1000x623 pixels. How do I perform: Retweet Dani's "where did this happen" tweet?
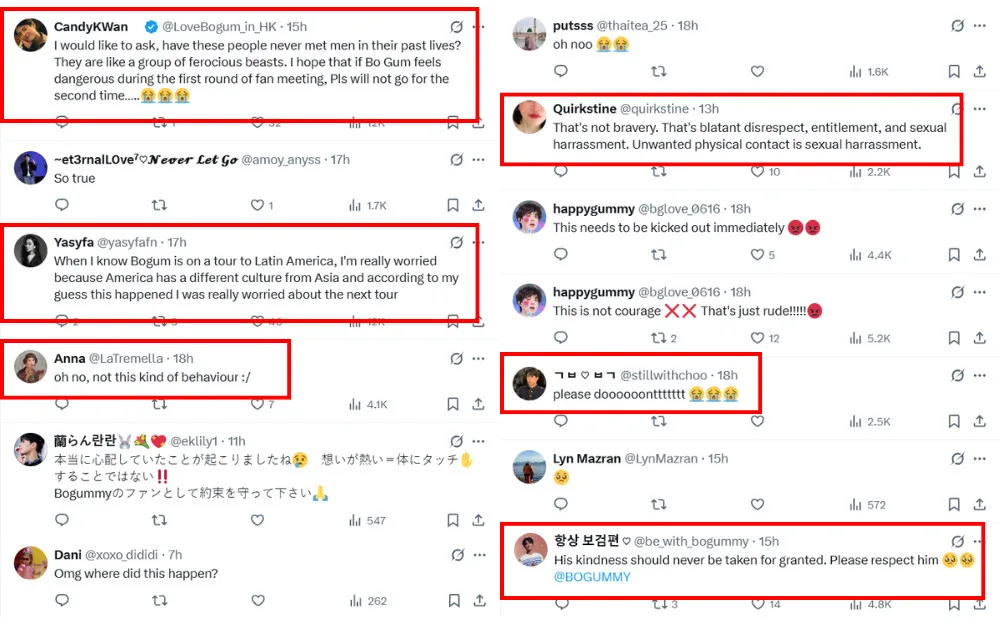[x=159, y=600]
